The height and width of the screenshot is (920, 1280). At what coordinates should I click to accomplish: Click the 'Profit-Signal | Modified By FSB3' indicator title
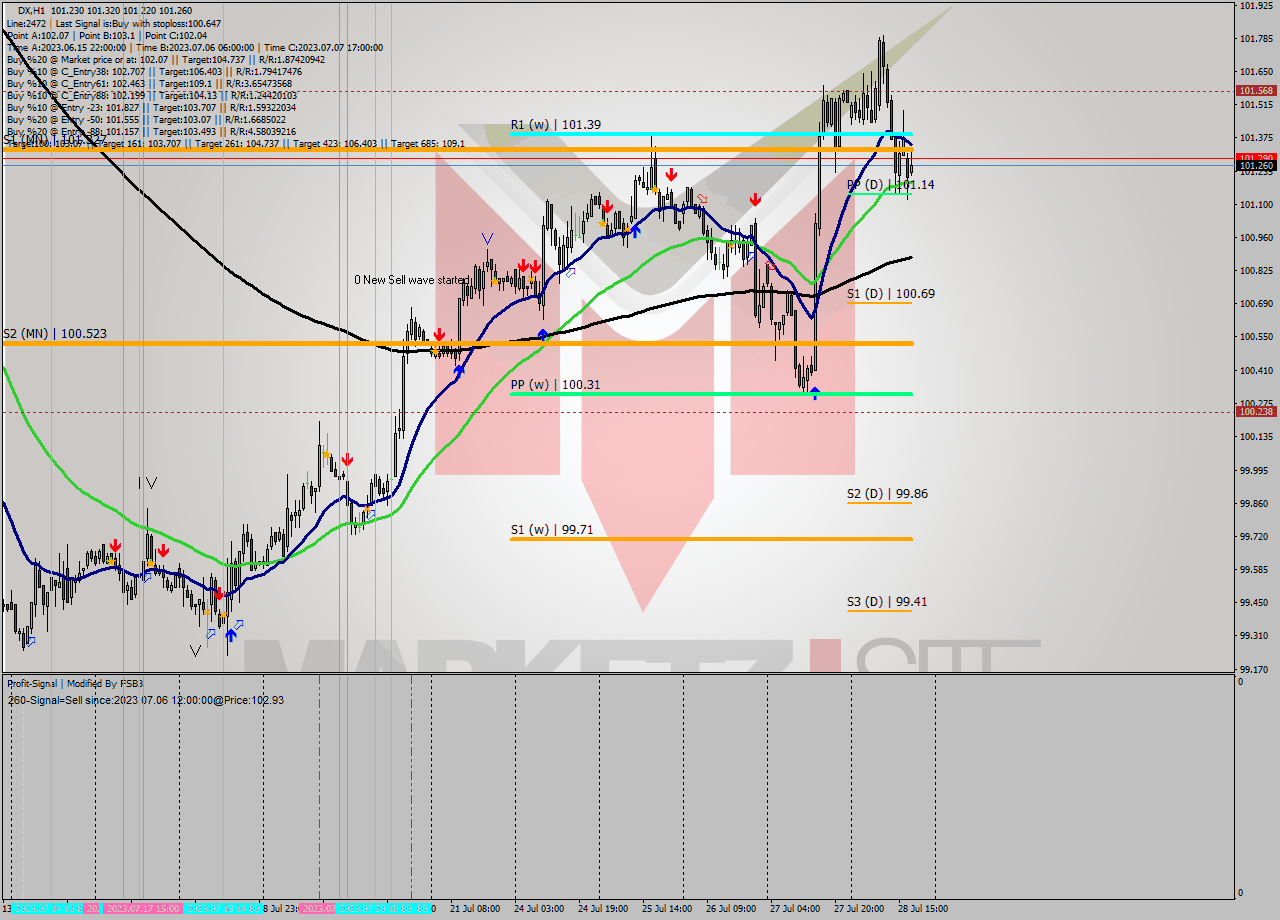click(x=76, y=684)
